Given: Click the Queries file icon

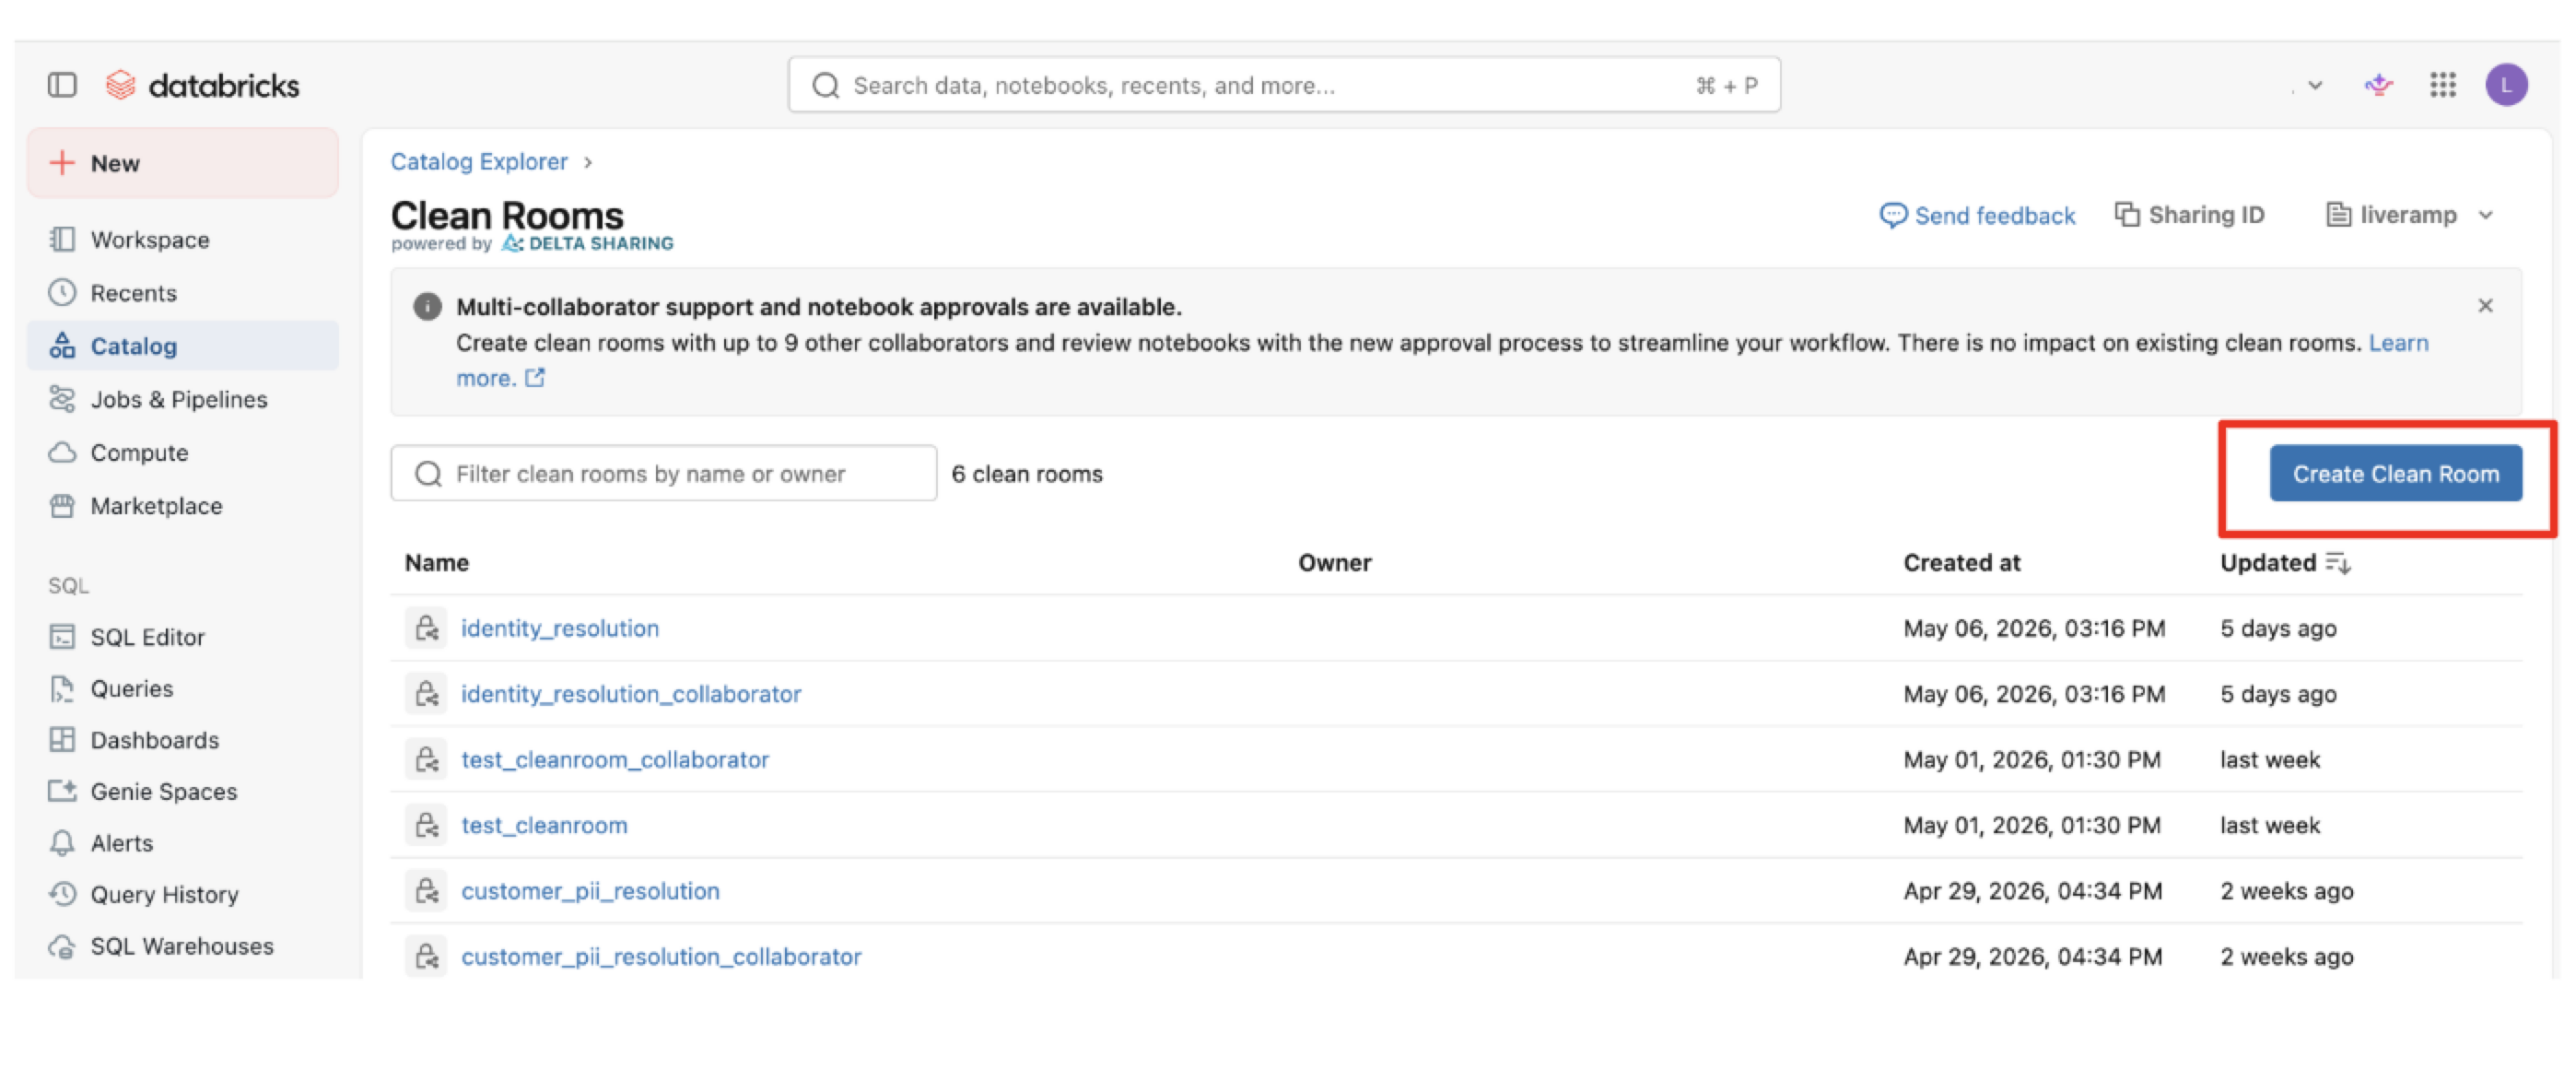Looking at the screenshot, I should [62, 689].
